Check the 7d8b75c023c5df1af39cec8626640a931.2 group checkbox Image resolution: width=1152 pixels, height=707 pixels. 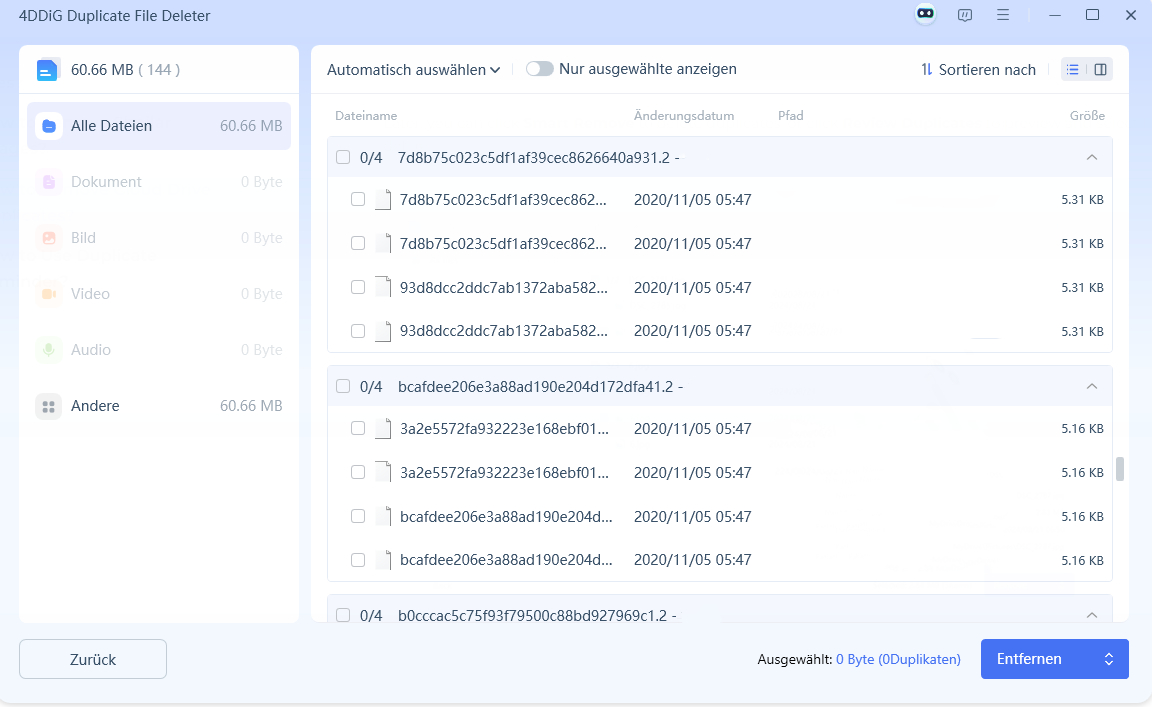click(343, 157)
